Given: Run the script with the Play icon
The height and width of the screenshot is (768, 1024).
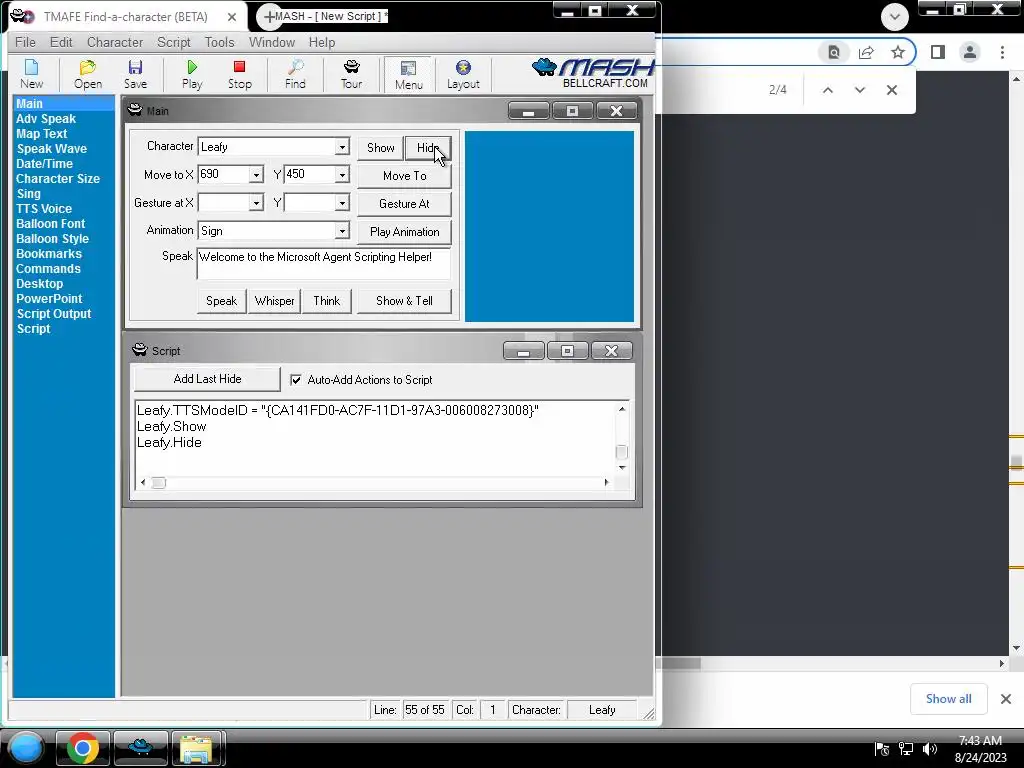Looking at the screenshot, I should coord(192,74).
